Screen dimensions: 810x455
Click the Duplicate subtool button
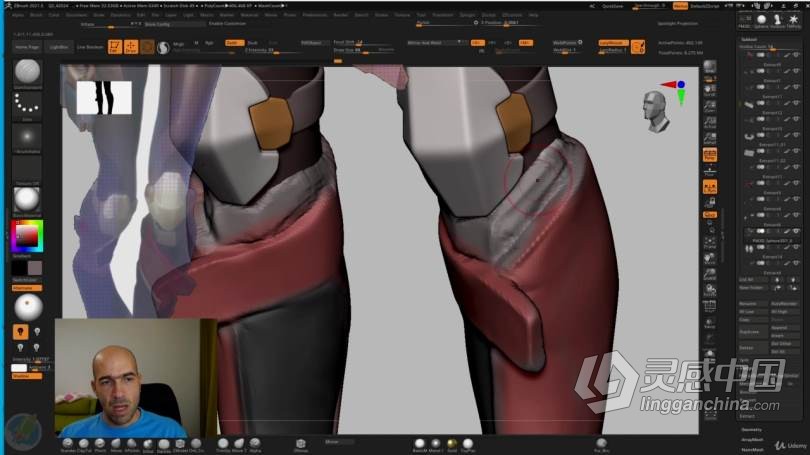pyautogui.click(x=753, y=332)
